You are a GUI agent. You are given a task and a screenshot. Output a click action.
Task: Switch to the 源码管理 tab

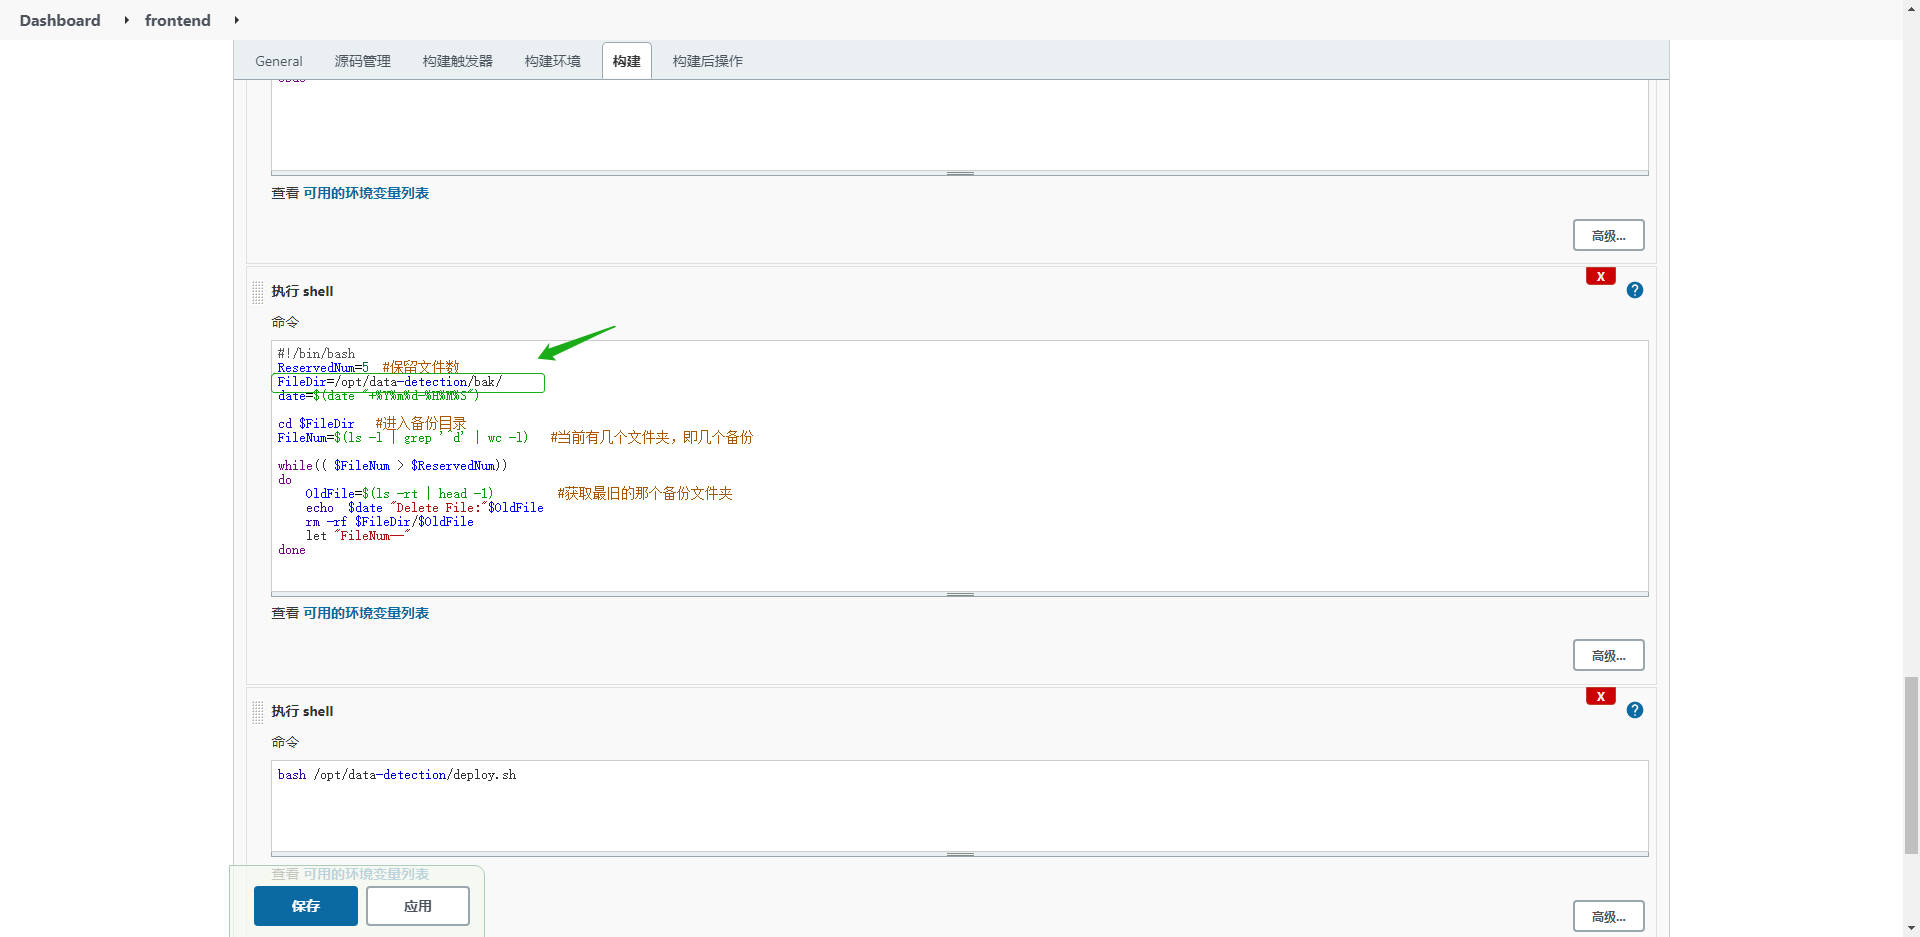pyautogui.click(x=363, y=61)
